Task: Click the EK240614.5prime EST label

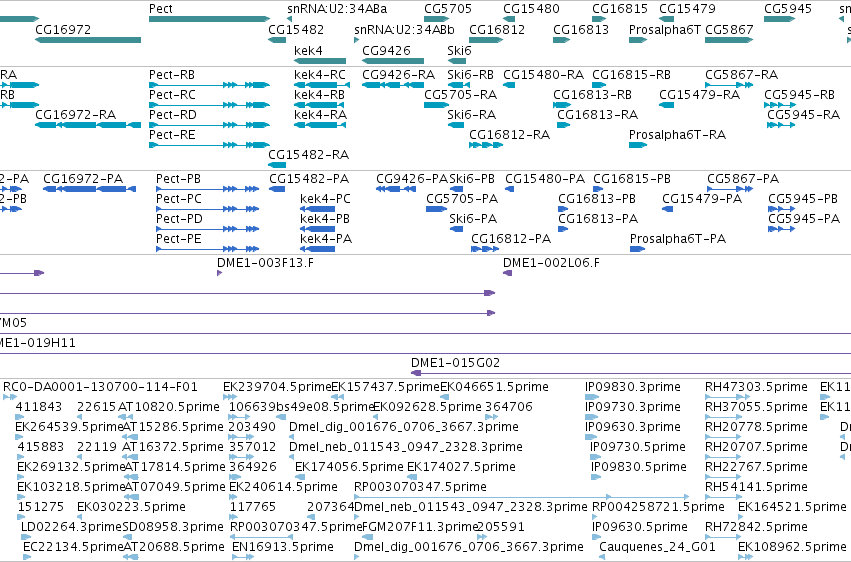Action: click(283, 487)
